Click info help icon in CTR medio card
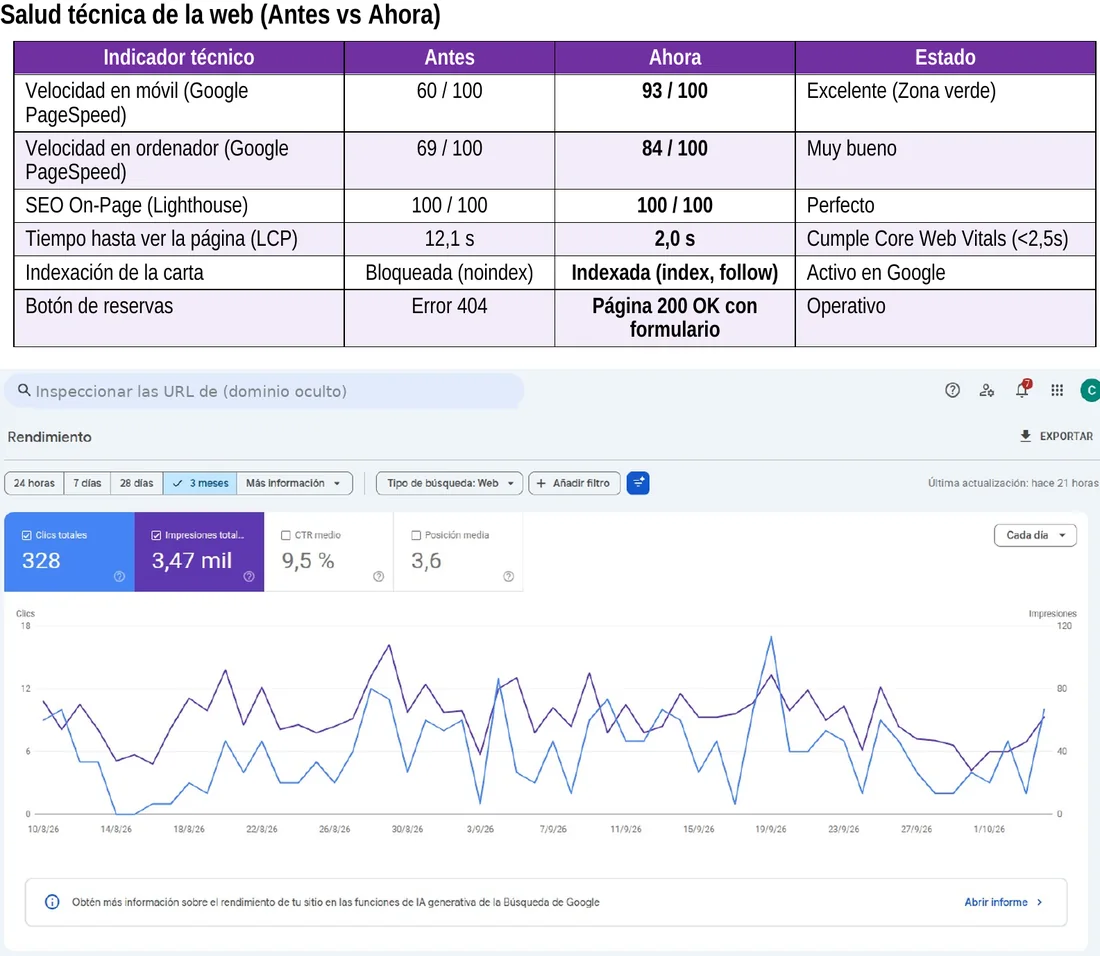Screen dimensions: 1100x956 pos(379,576)
